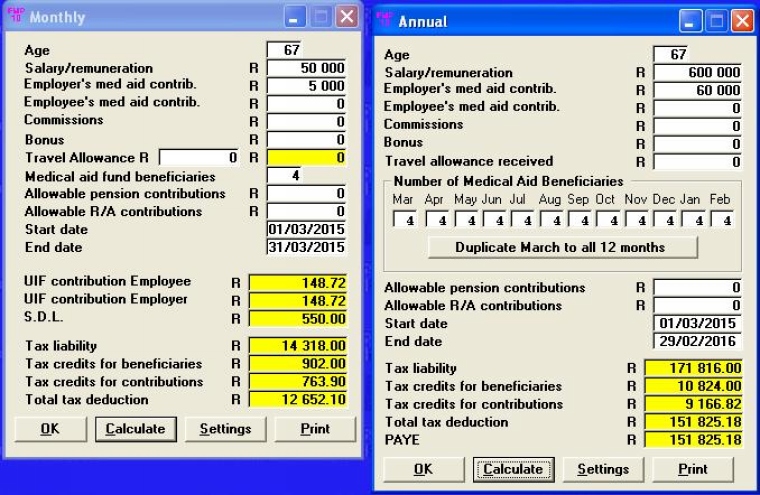Click Employer's med aid contrib. field in Annual
The width and height of the screenshot is (760, 495).
point(697,90)
